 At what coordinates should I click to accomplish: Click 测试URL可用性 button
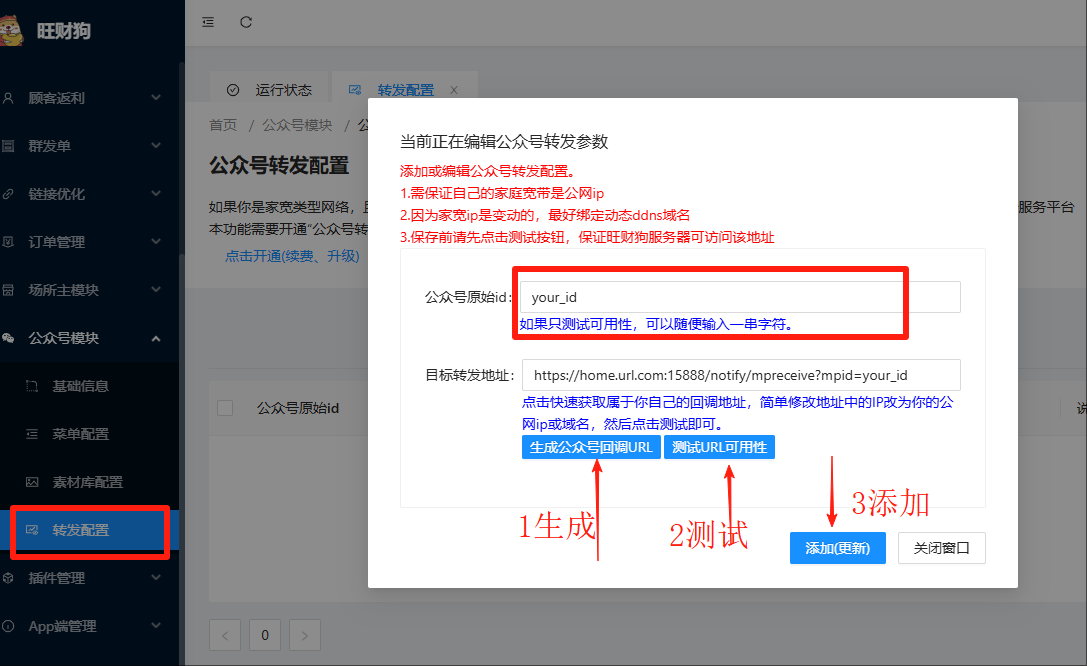pos(719,447)
